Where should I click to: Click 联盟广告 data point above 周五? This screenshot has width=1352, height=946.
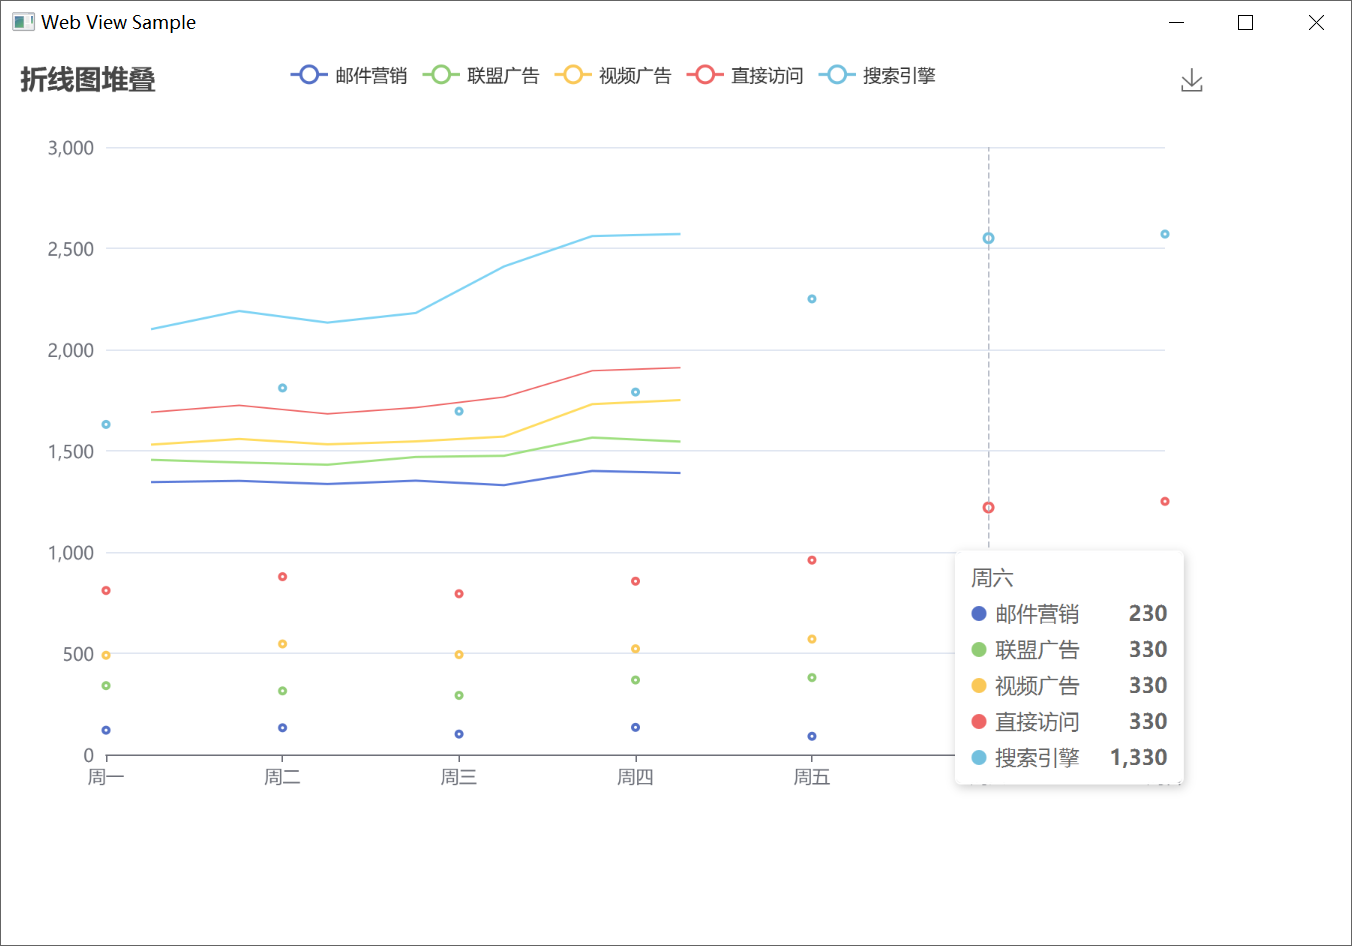[812, 678]
